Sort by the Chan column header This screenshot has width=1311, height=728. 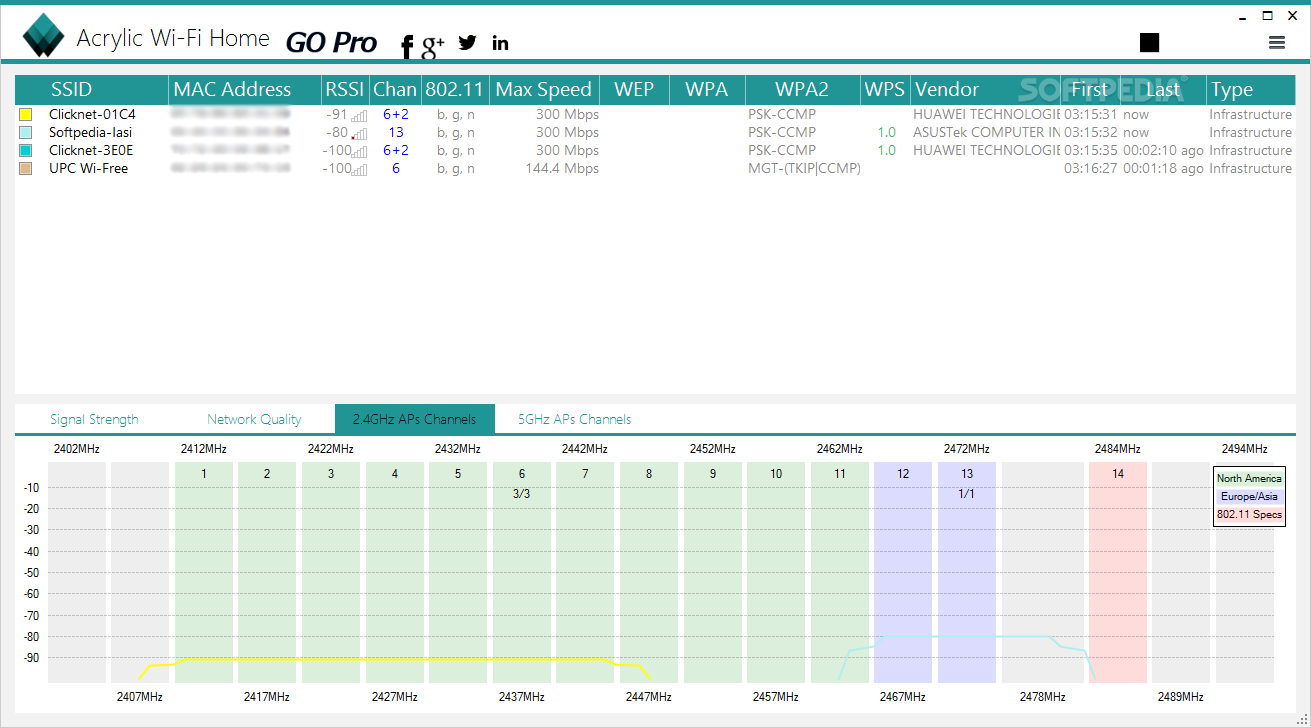point(395,89)
